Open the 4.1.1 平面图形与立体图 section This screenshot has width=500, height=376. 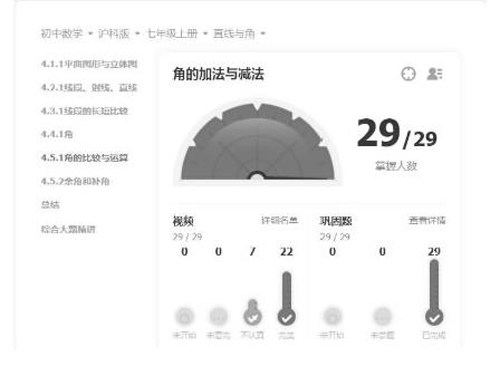click(x=89, y=64)
